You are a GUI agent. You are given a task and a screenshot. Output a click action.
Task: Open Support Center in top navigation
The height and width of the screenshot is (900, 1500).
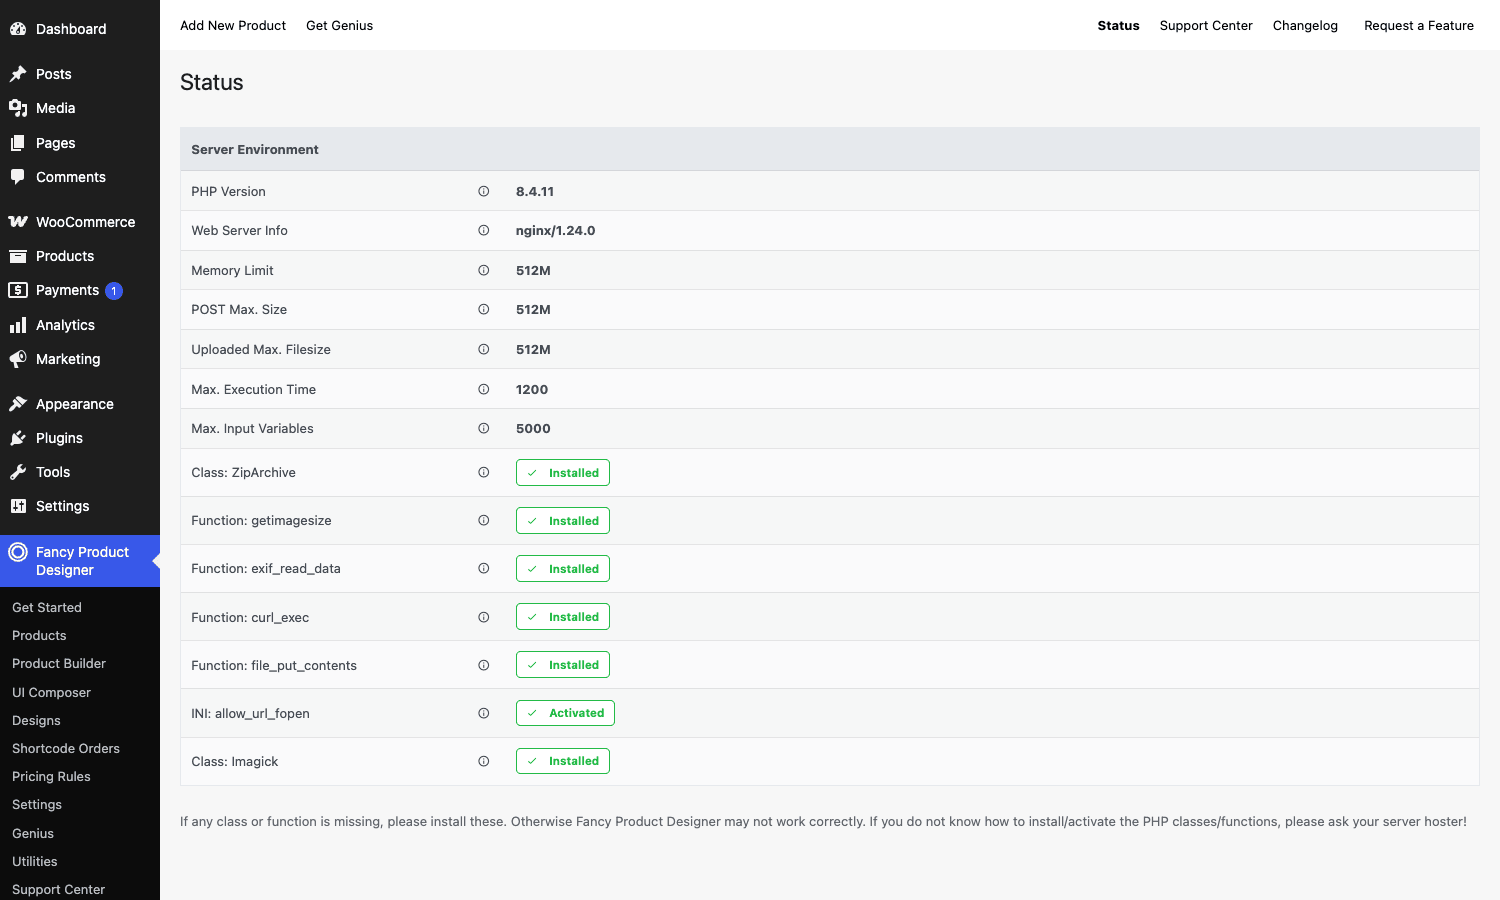tap(1206, 25)
